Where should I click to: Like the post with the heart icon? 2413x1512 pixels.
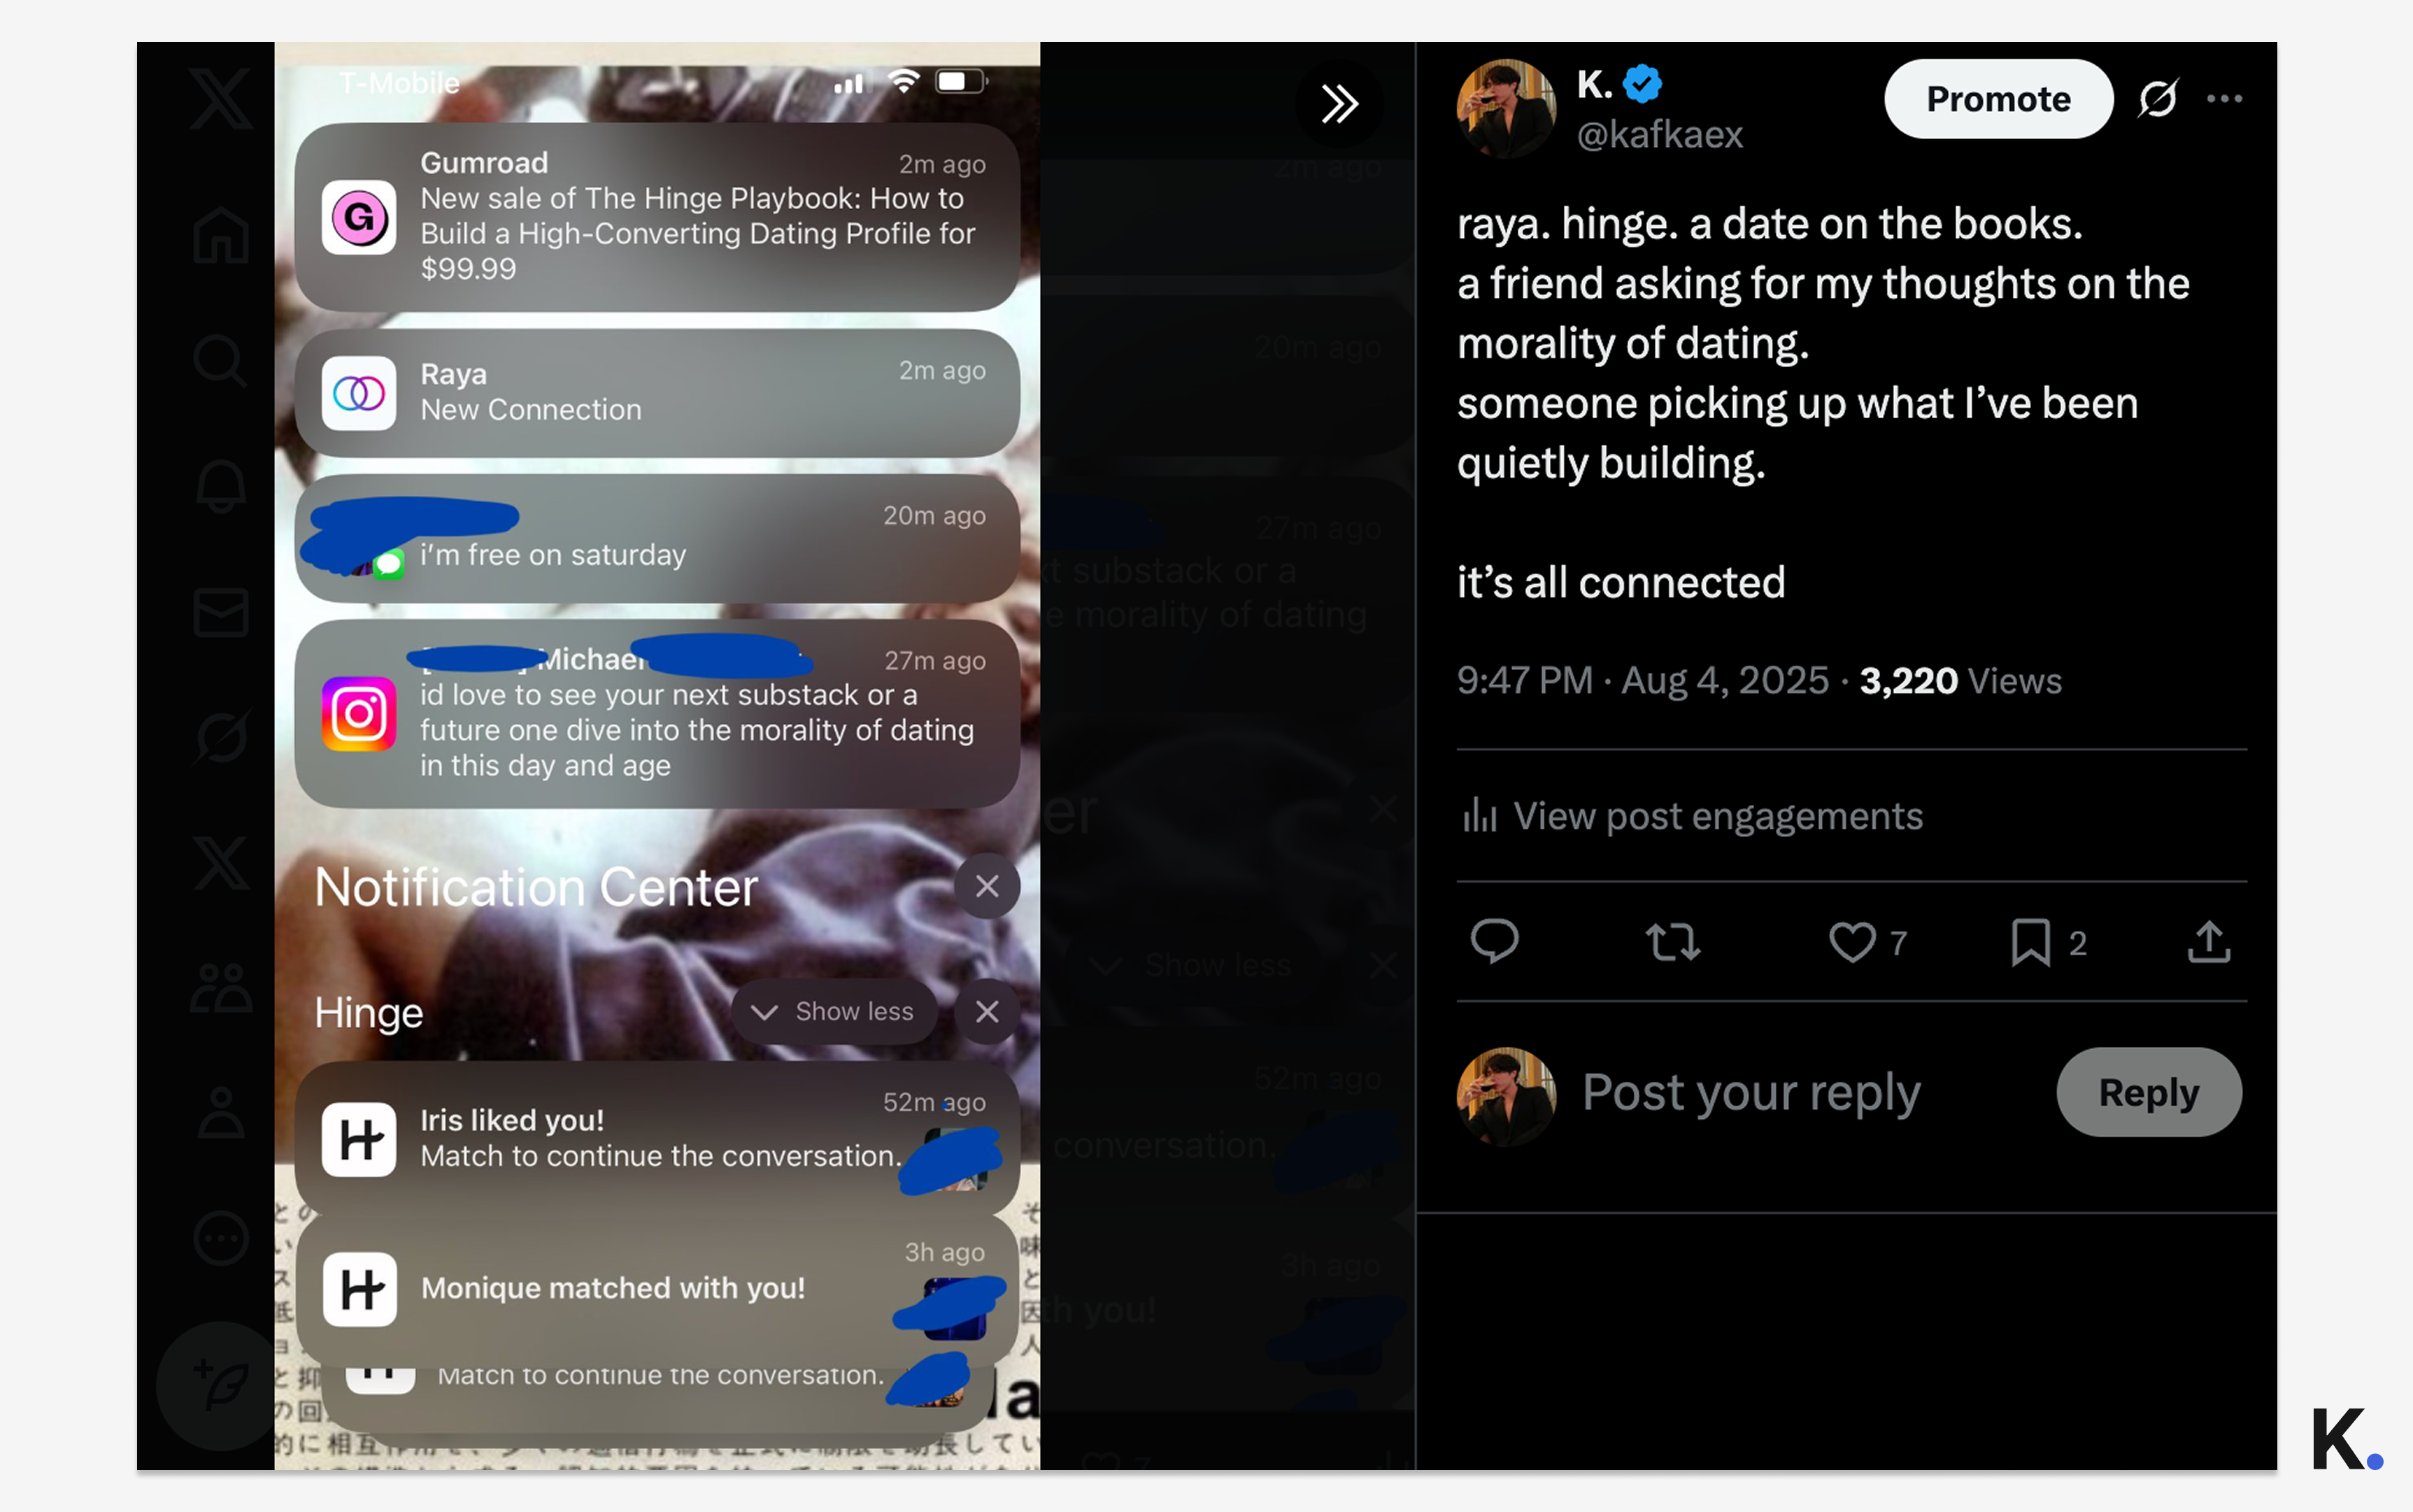1852,941
